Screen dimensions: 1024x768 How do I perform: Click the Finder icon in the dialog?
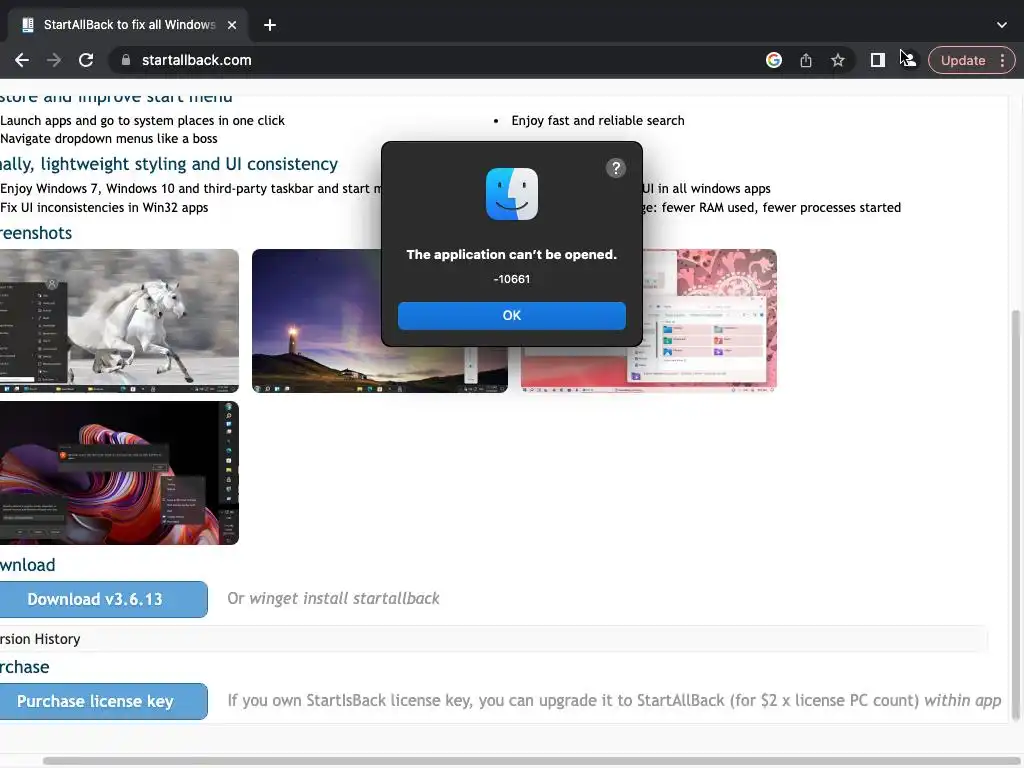coord(512,194)
